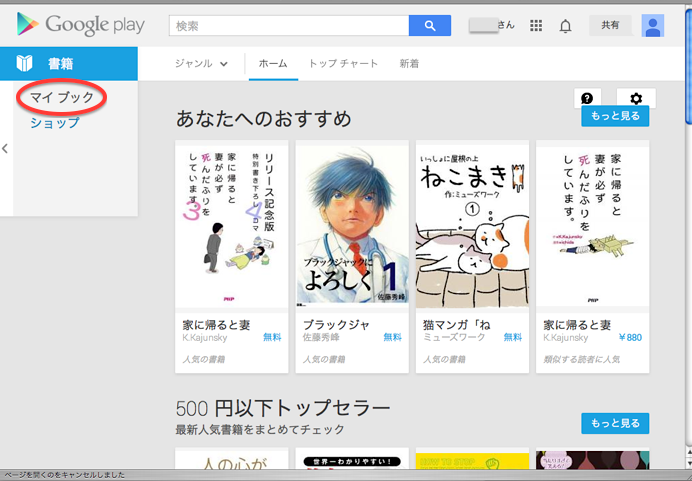Click 類似する読者に人気 label
Screen dimensions: 692x481
582,359
